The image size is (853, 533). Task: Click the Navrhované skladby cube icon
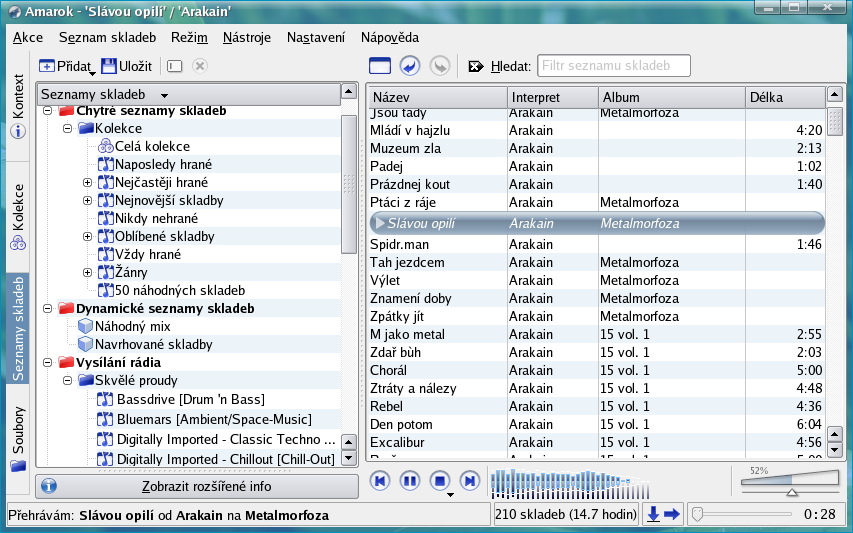[x=85, y=344]
